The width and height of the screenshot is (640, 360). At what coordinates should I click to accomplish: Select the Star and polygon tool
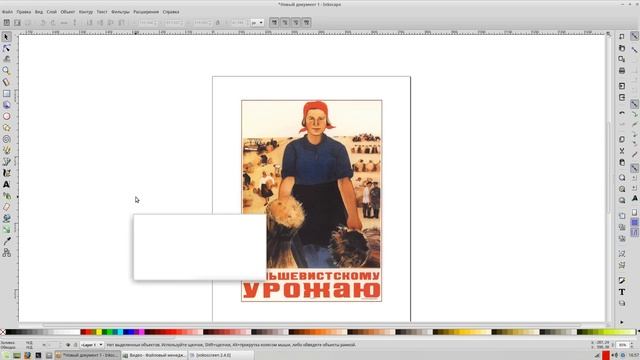coord(7,128)
